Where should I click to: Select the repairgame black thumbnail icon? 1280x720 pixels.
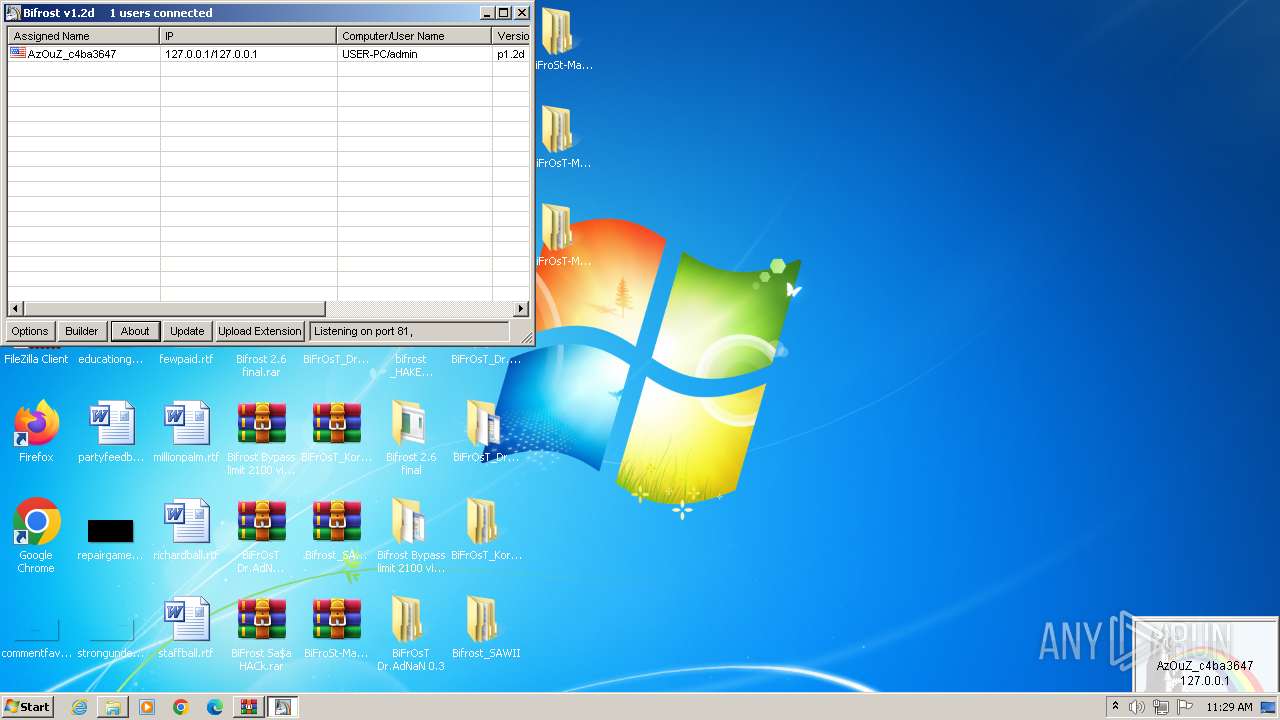pos(111,530)
